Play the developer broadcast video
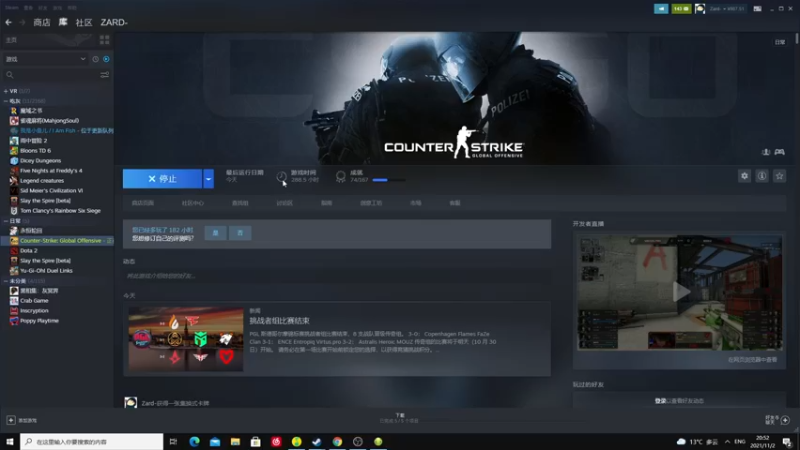Viewport: 800px width, 450px height. [x=681, y=293]
